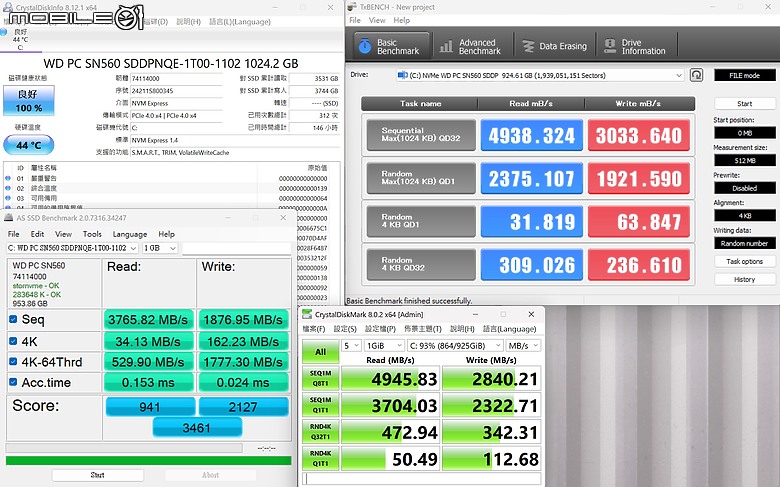Toggle Acc.time checkbox in AS SSD
Image resolution: width=780 pixels, height=487 pixels.
(x=13, y=382)
